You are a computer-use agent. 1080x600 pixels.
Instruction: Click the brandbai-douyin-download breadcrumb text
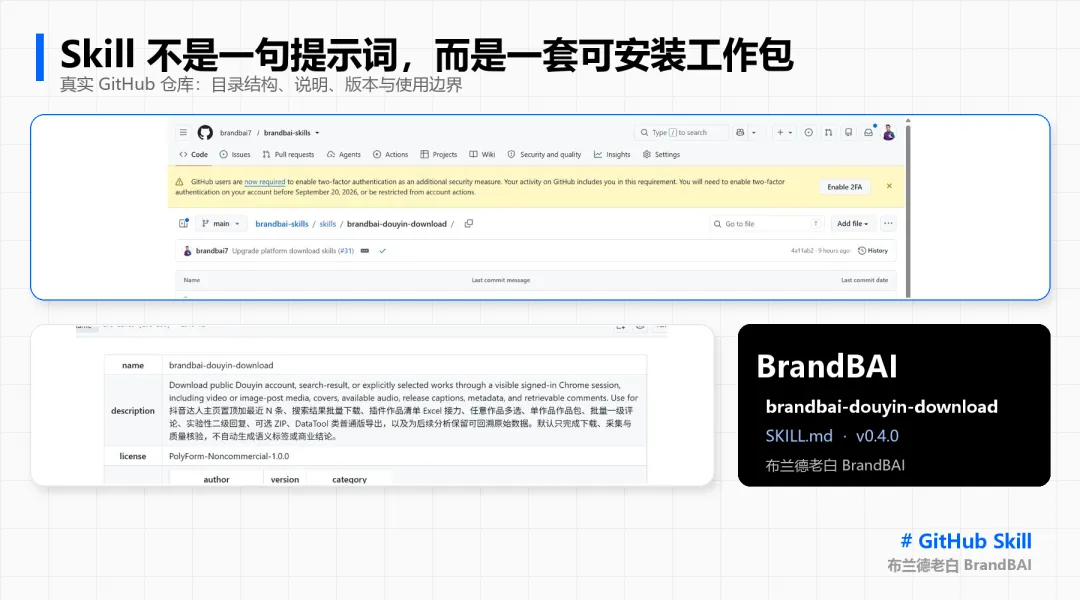coord(397,224)
